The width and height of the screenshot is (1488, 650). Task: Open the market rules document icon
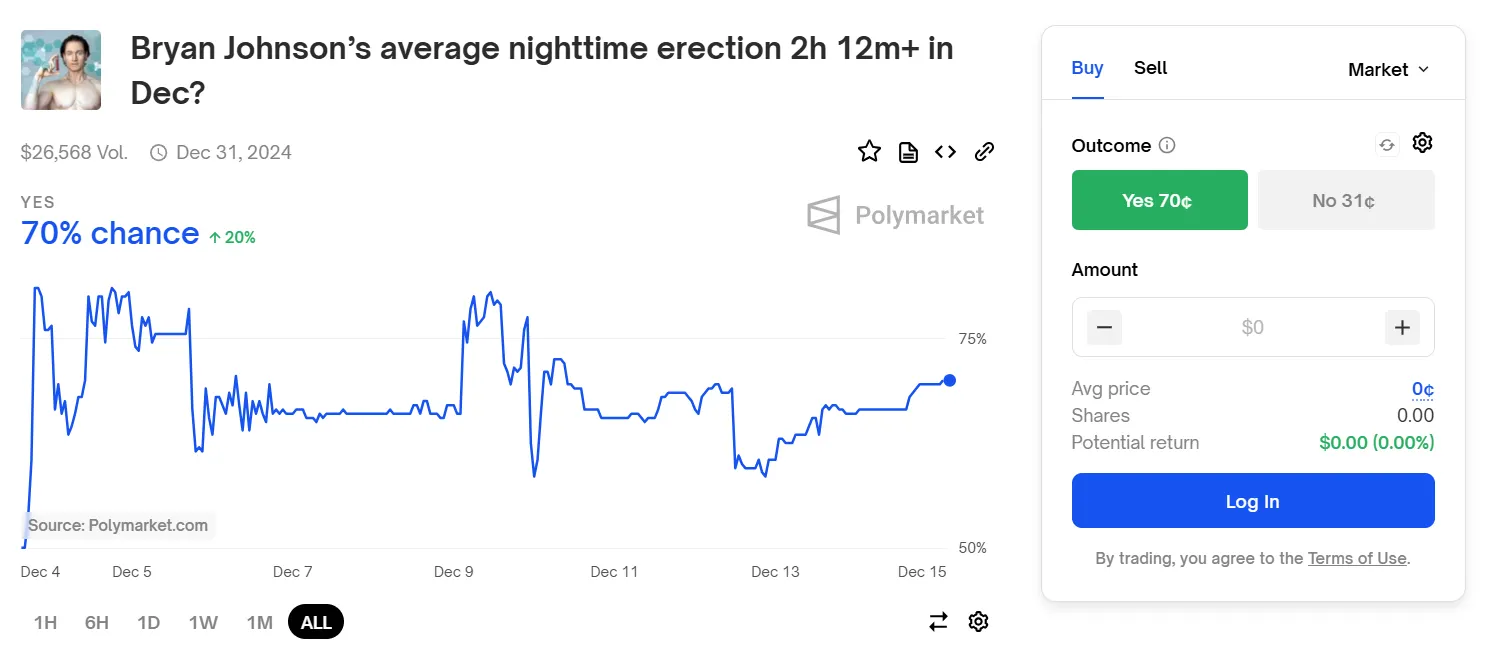point(908,152)
